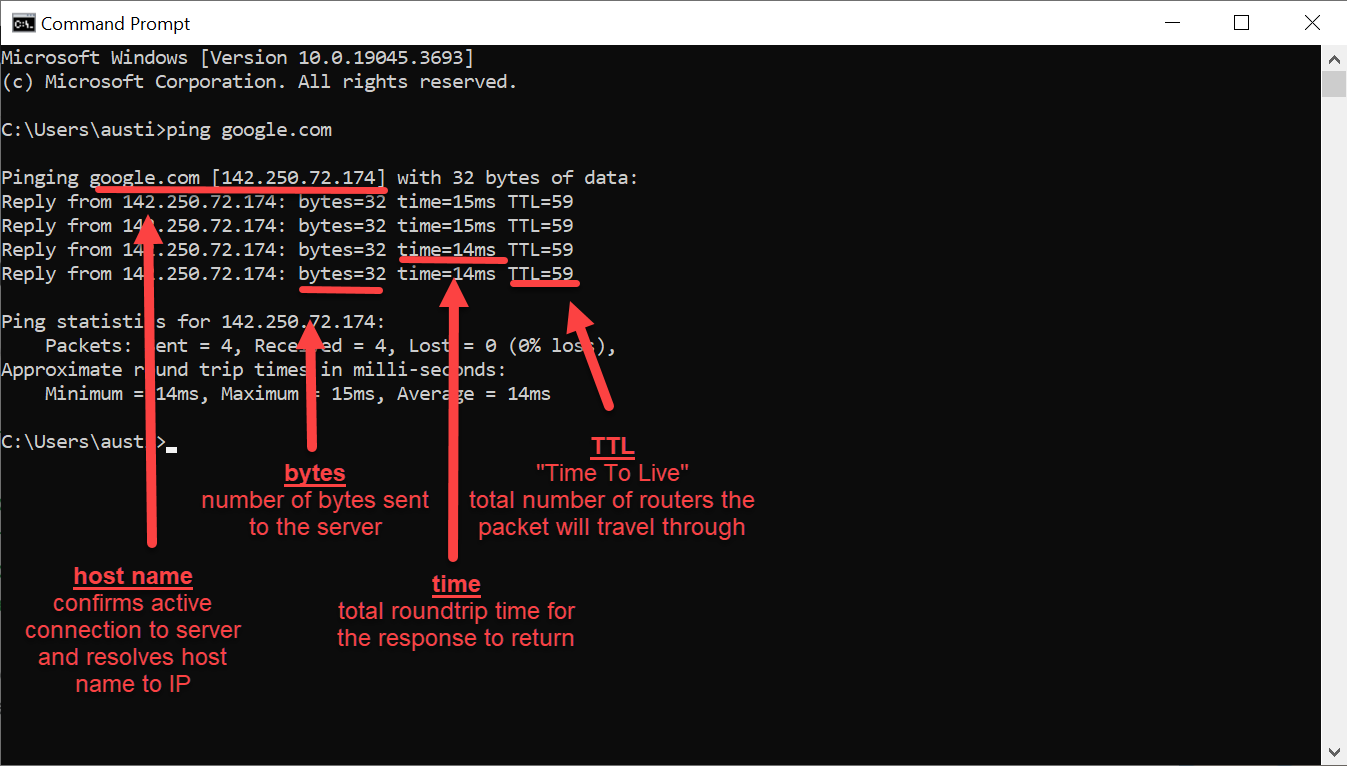The height and width of the screenshot is (766, 1347).
Task: Click "with 32 bytes of data:" in Pinging line
Action: pos(517,178)
